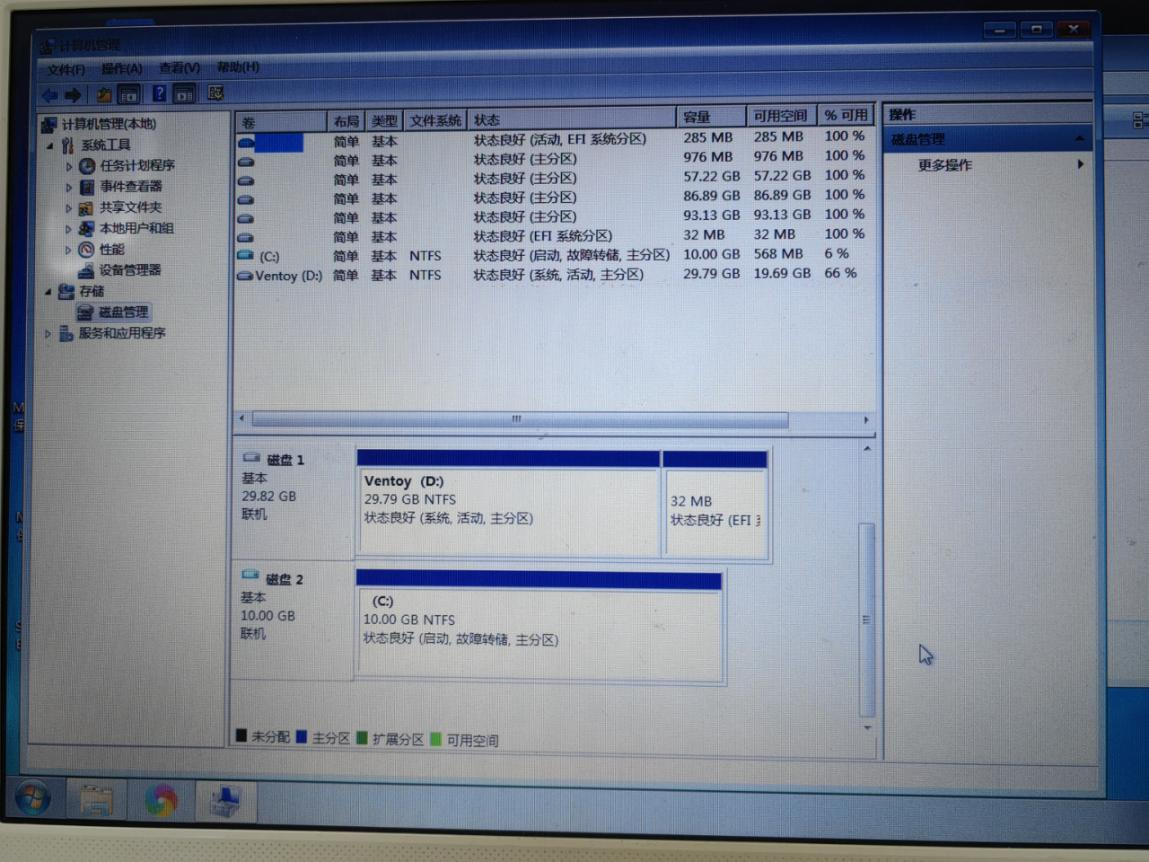Viewport: 1149px width, 862px height.
Task: Open Help with the question mark icon
Action: pos(159,94)
